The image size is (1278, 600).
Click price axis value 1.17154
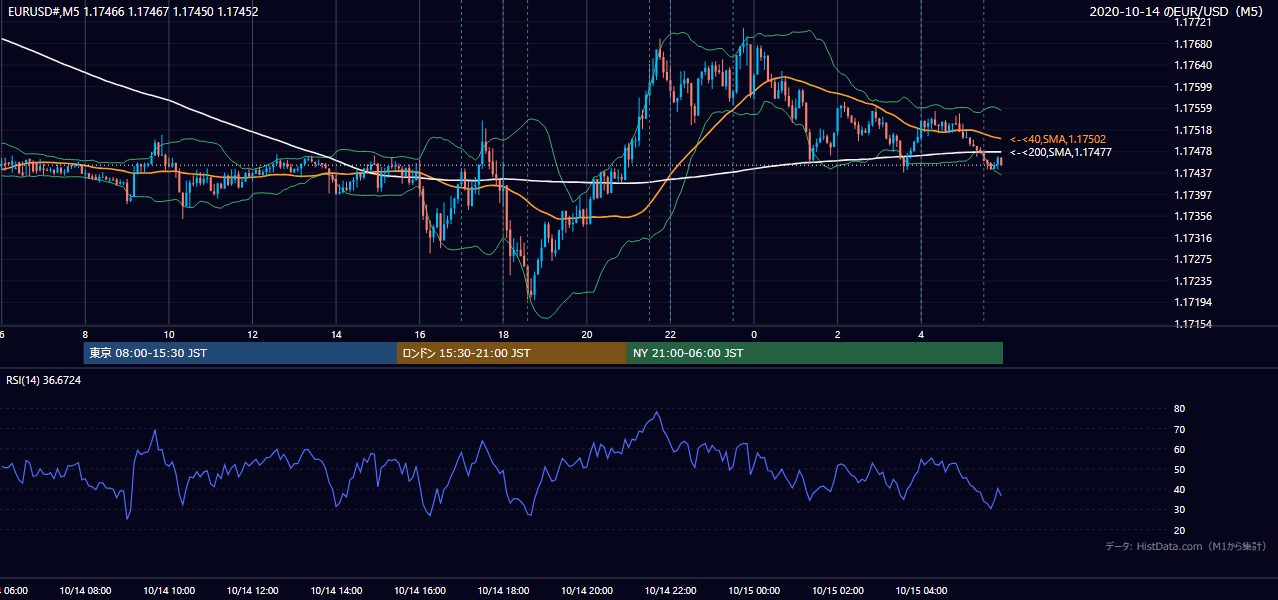click(x=1193, y=324)
